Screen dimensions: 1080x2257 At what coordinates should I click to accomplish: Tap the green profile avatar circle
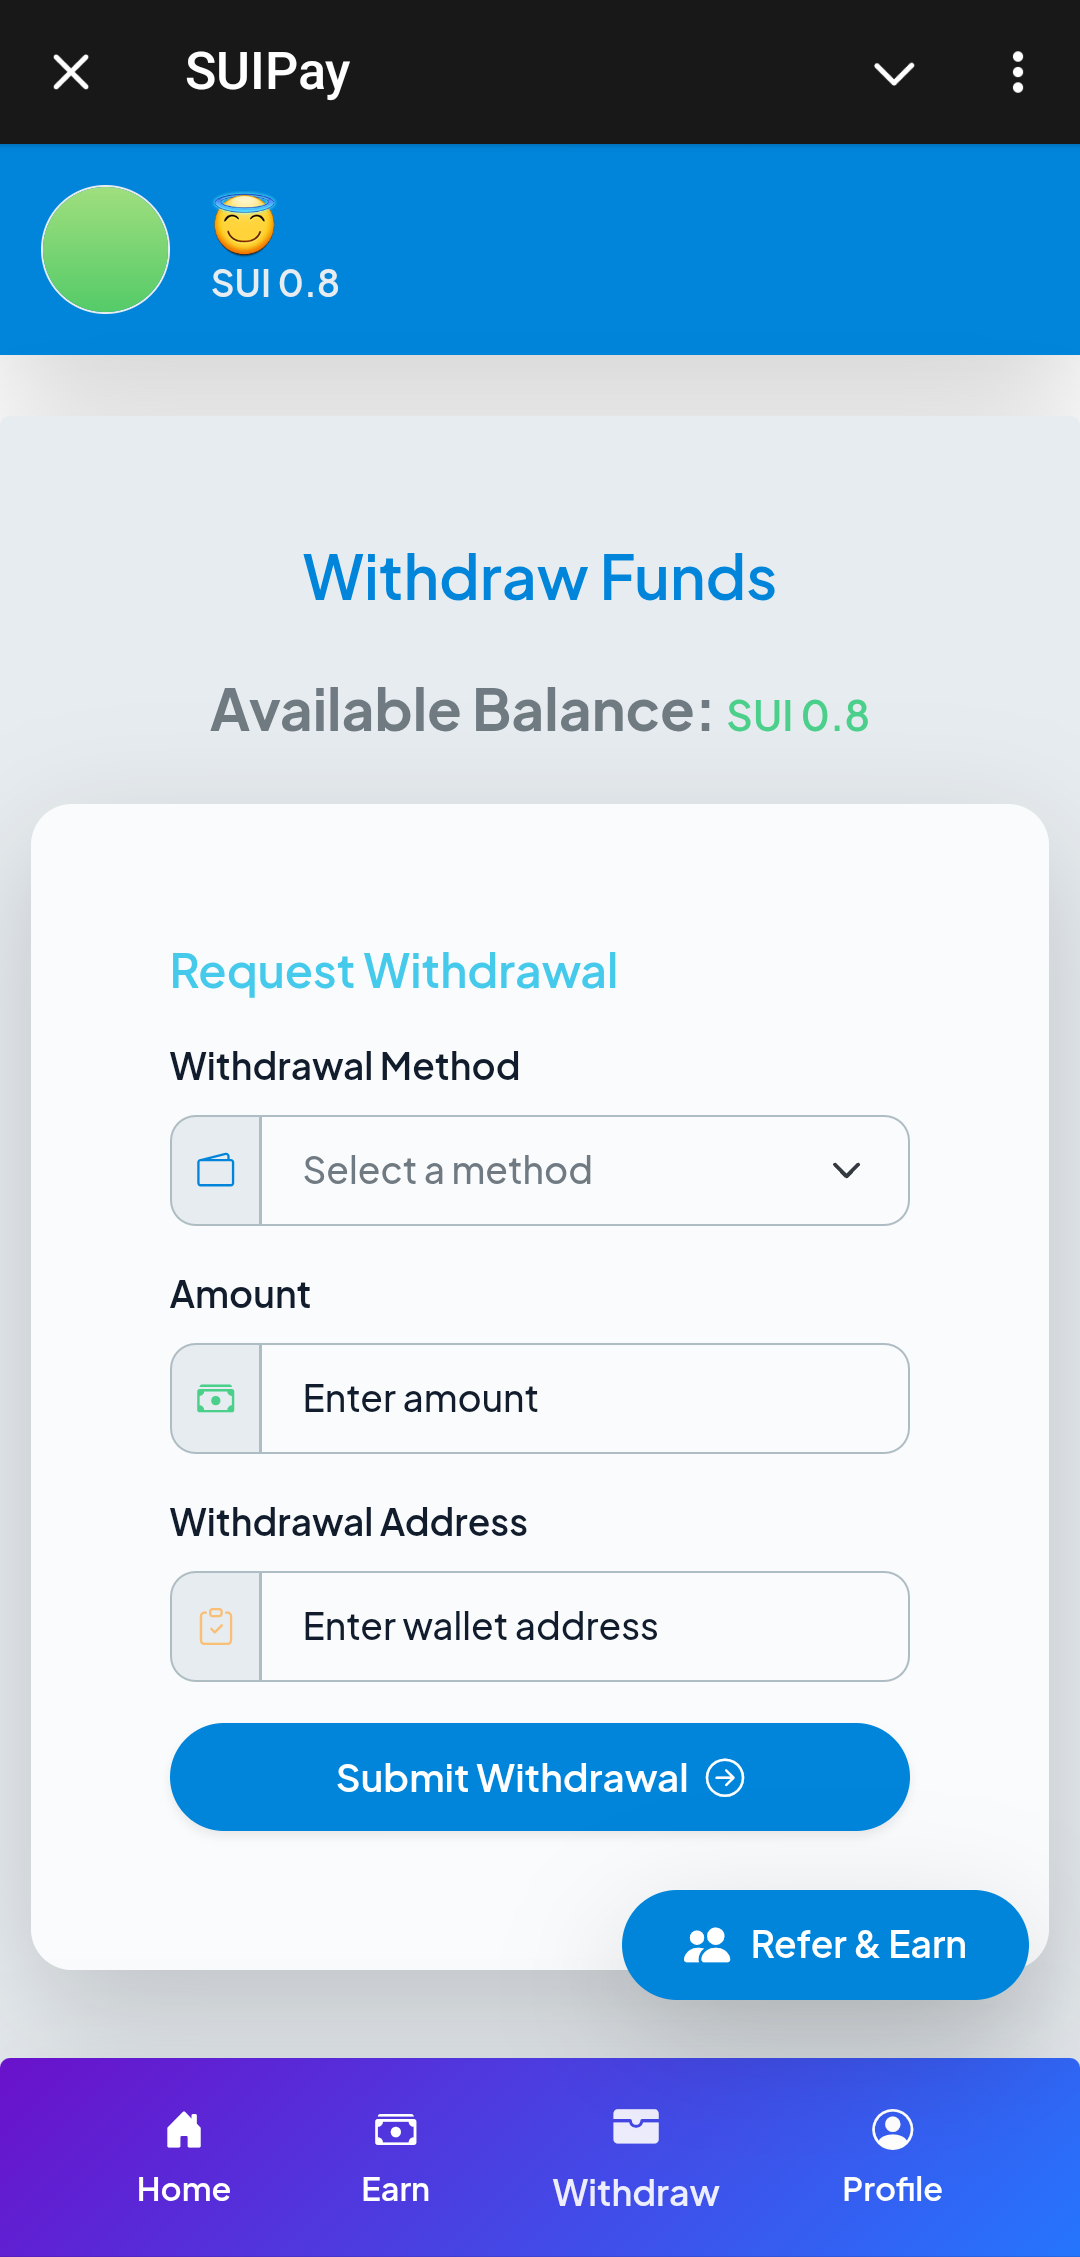point(105,249)
